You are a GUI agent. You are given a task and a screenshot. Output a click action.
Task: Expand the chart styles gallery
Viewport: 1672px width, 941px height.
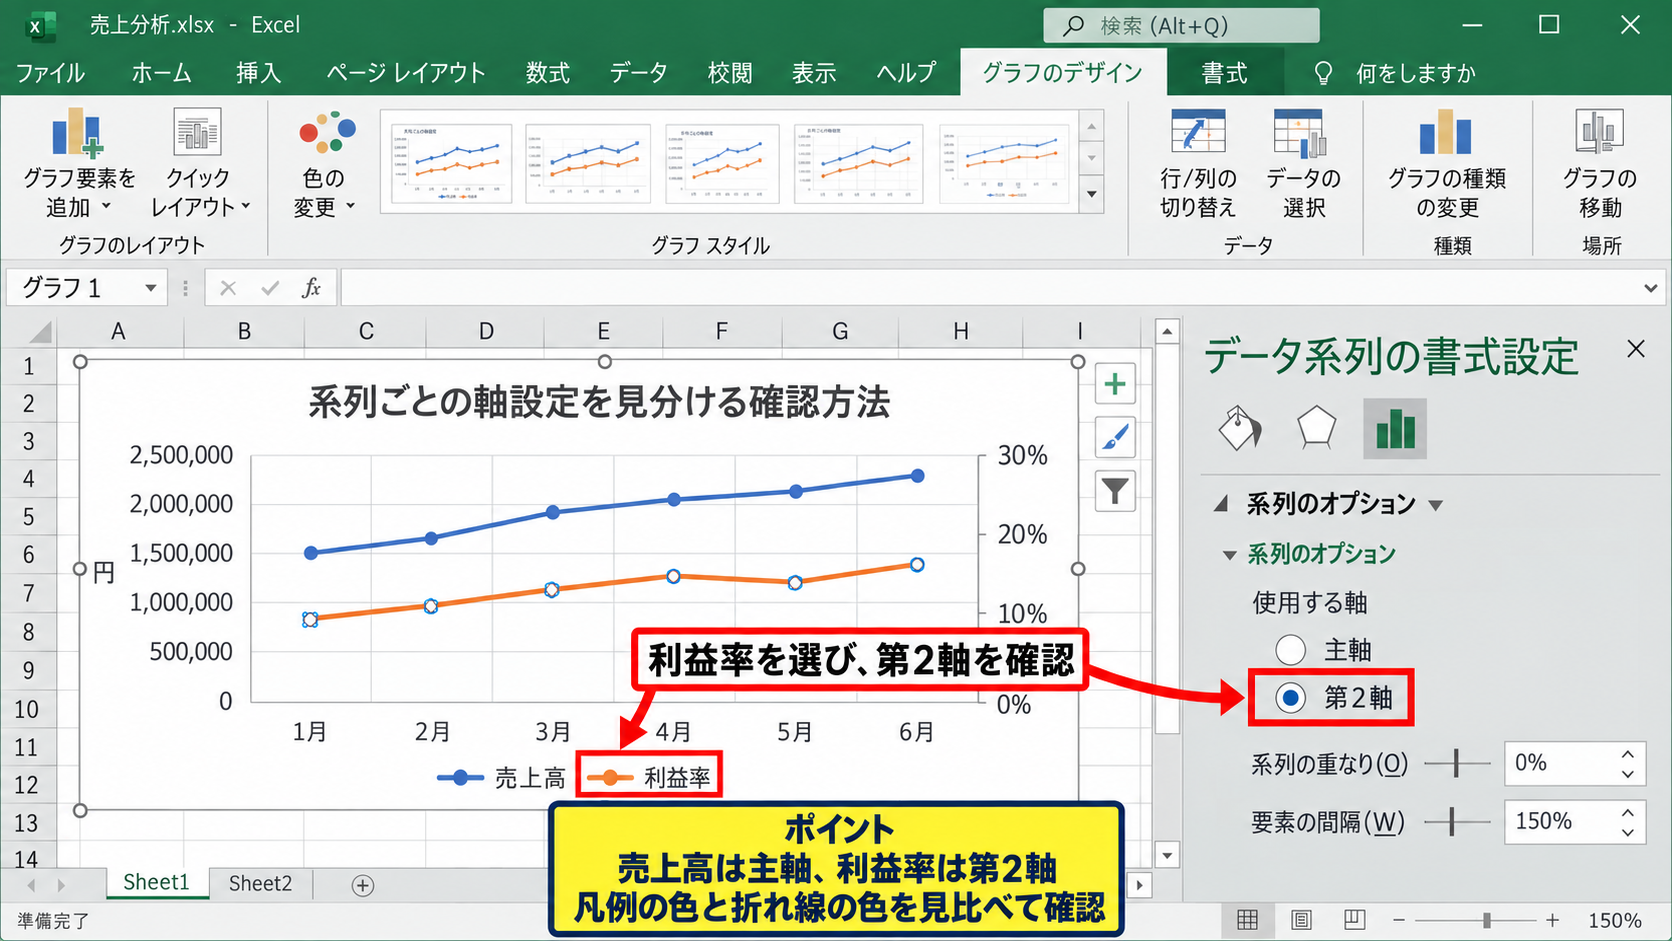[x=1092, y=195]
